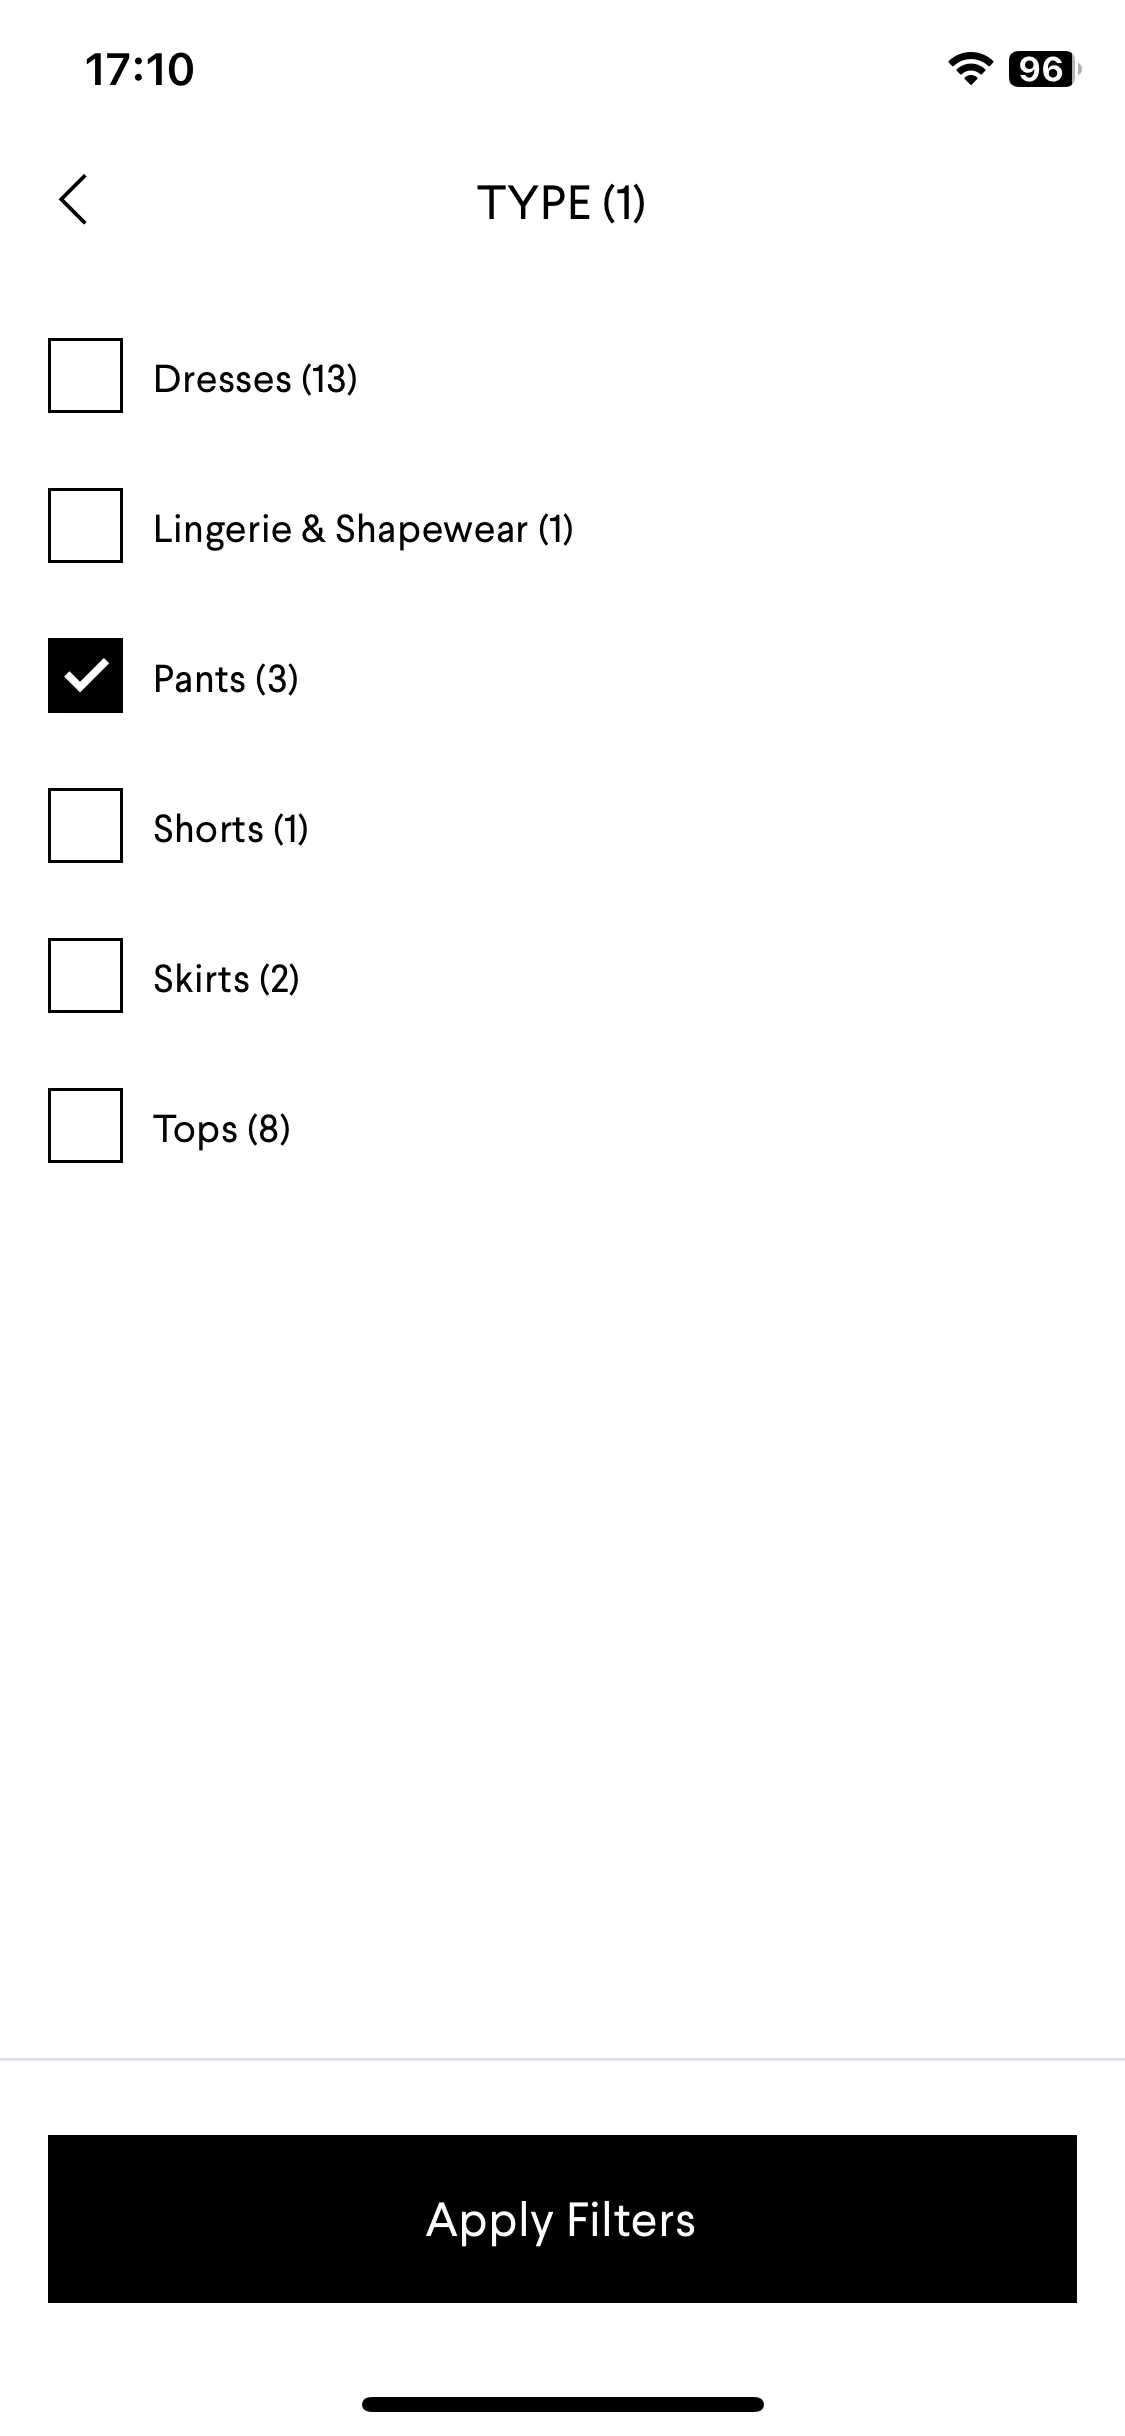Check the Skirts (2) checkbox
Viewport: 1125px width, 2436px height.
pyautogui.click(x=85, y=976)
